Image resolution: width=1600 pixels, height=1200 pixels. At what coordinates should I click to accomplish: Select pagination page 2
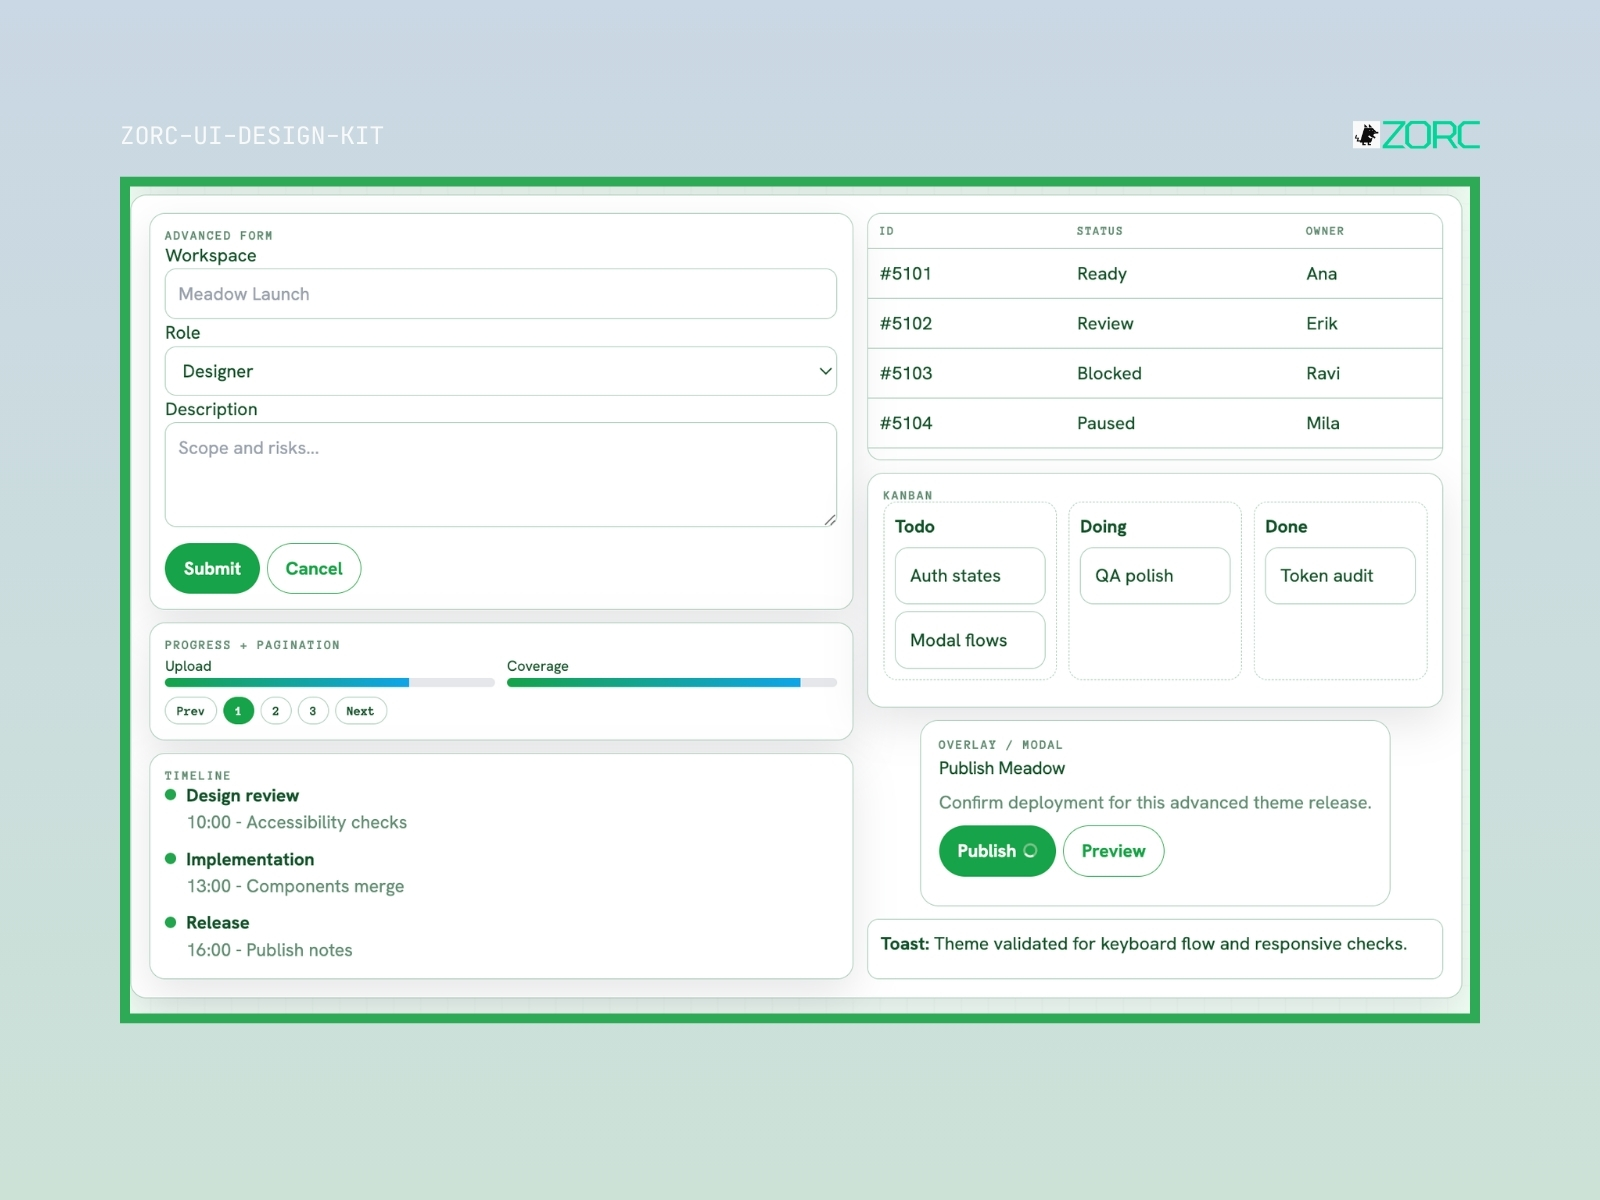(275, 711)
